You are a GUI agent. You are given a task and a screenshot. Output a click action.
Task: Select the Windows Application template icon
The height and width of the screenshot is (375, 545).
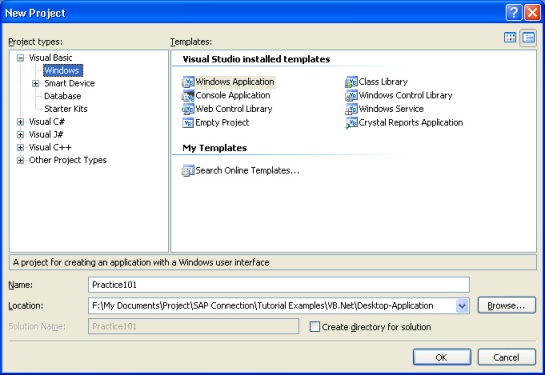188,82
